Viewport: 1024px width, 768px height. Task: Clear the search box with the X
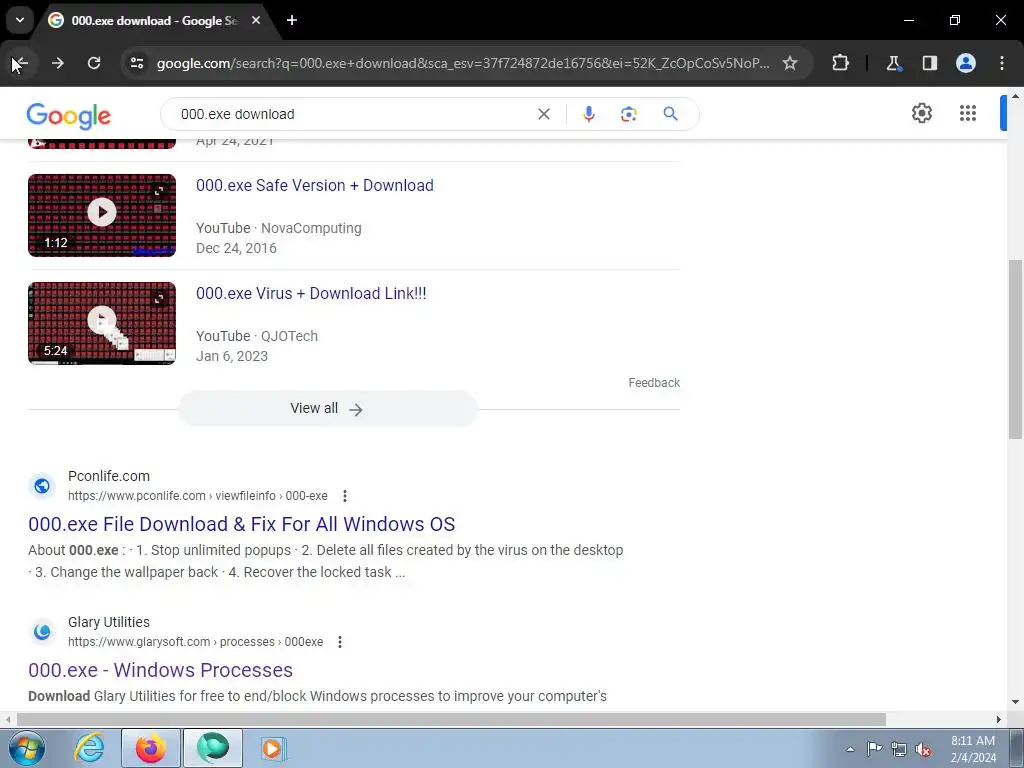click(x=543, y=114)
